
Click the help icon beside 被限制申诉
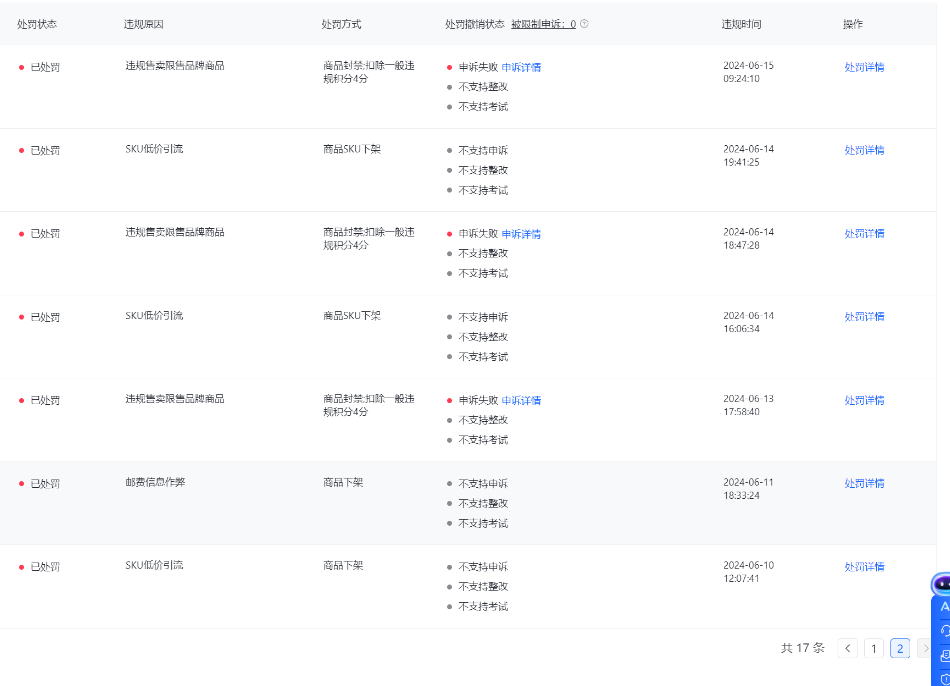pos(584,24)
